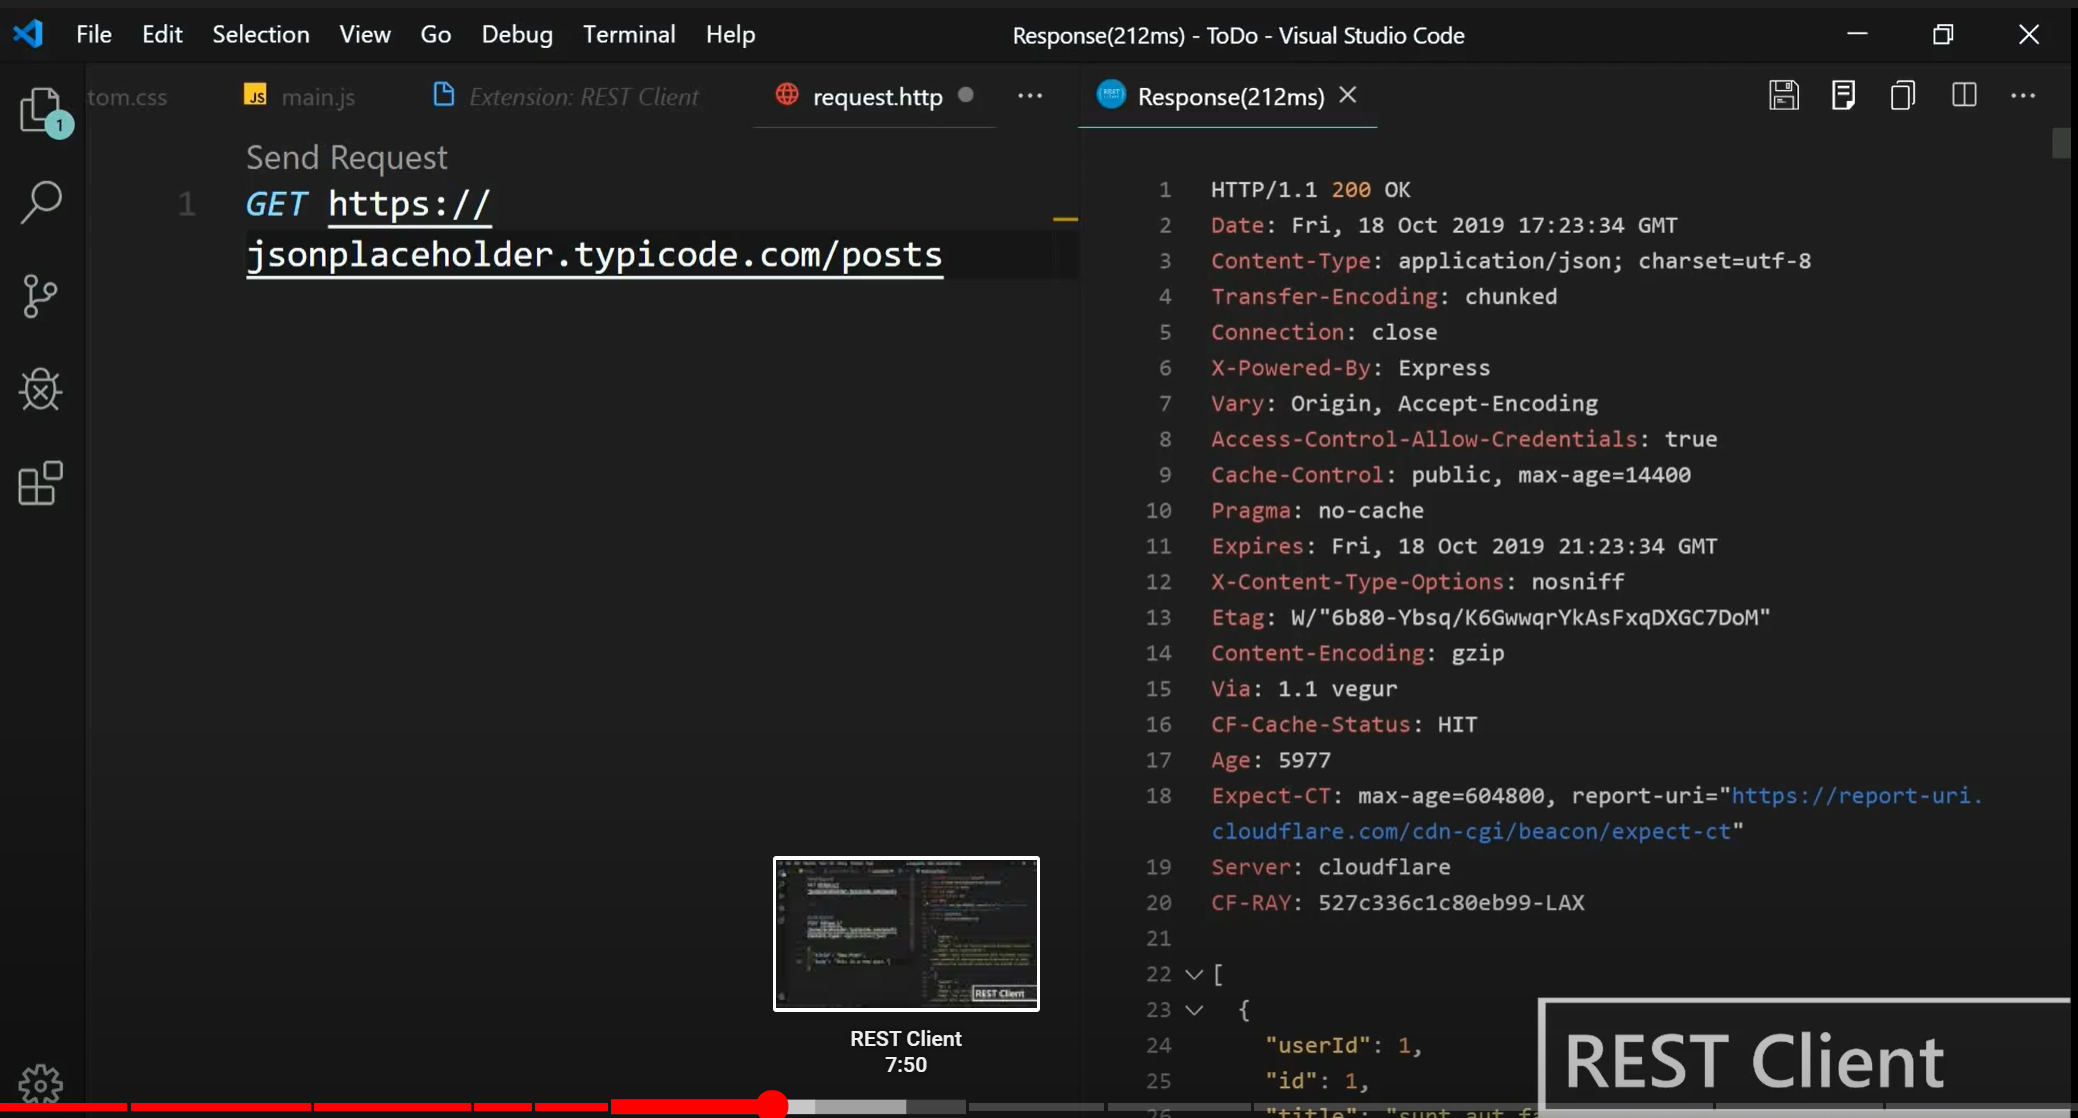Collapse the JSON object on line 23
Viewport: 2078px width, 1118px height.
click(1194, 1010)
